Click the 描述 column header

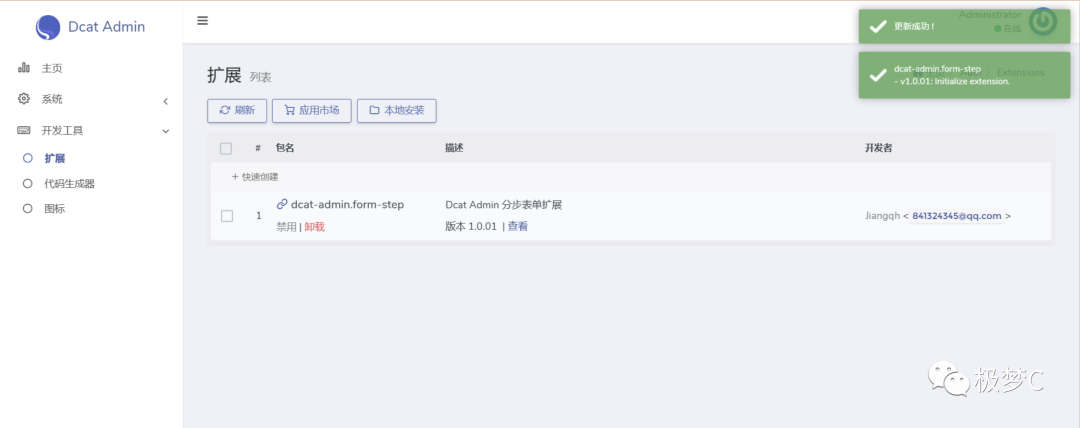(454, 147)
